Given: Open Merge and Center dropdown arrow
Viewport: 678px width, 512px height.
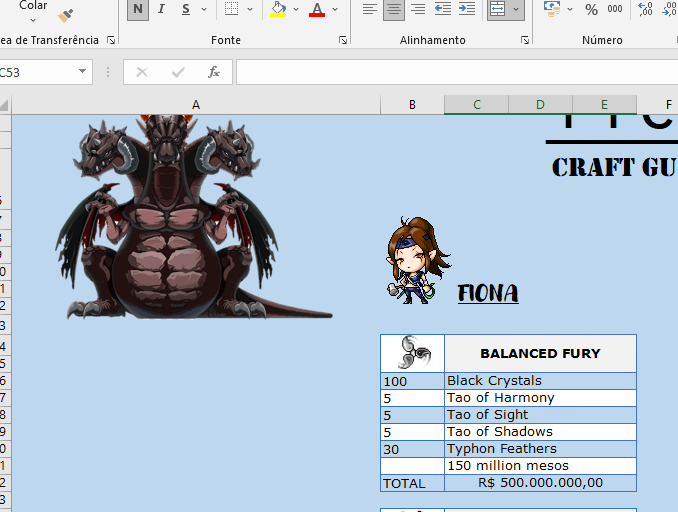Looking at the screenshot, I should 516,9.
